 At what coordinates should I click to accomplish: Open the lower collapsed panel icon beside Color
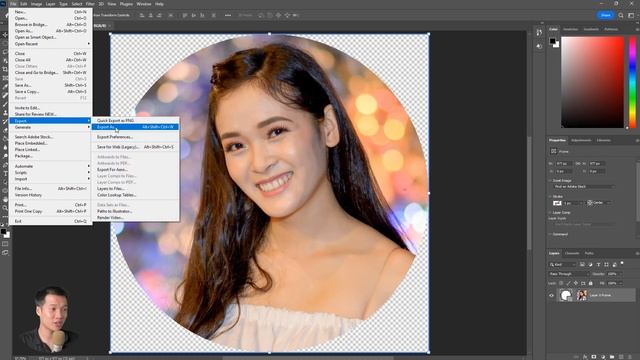click(x=539, y=46)
